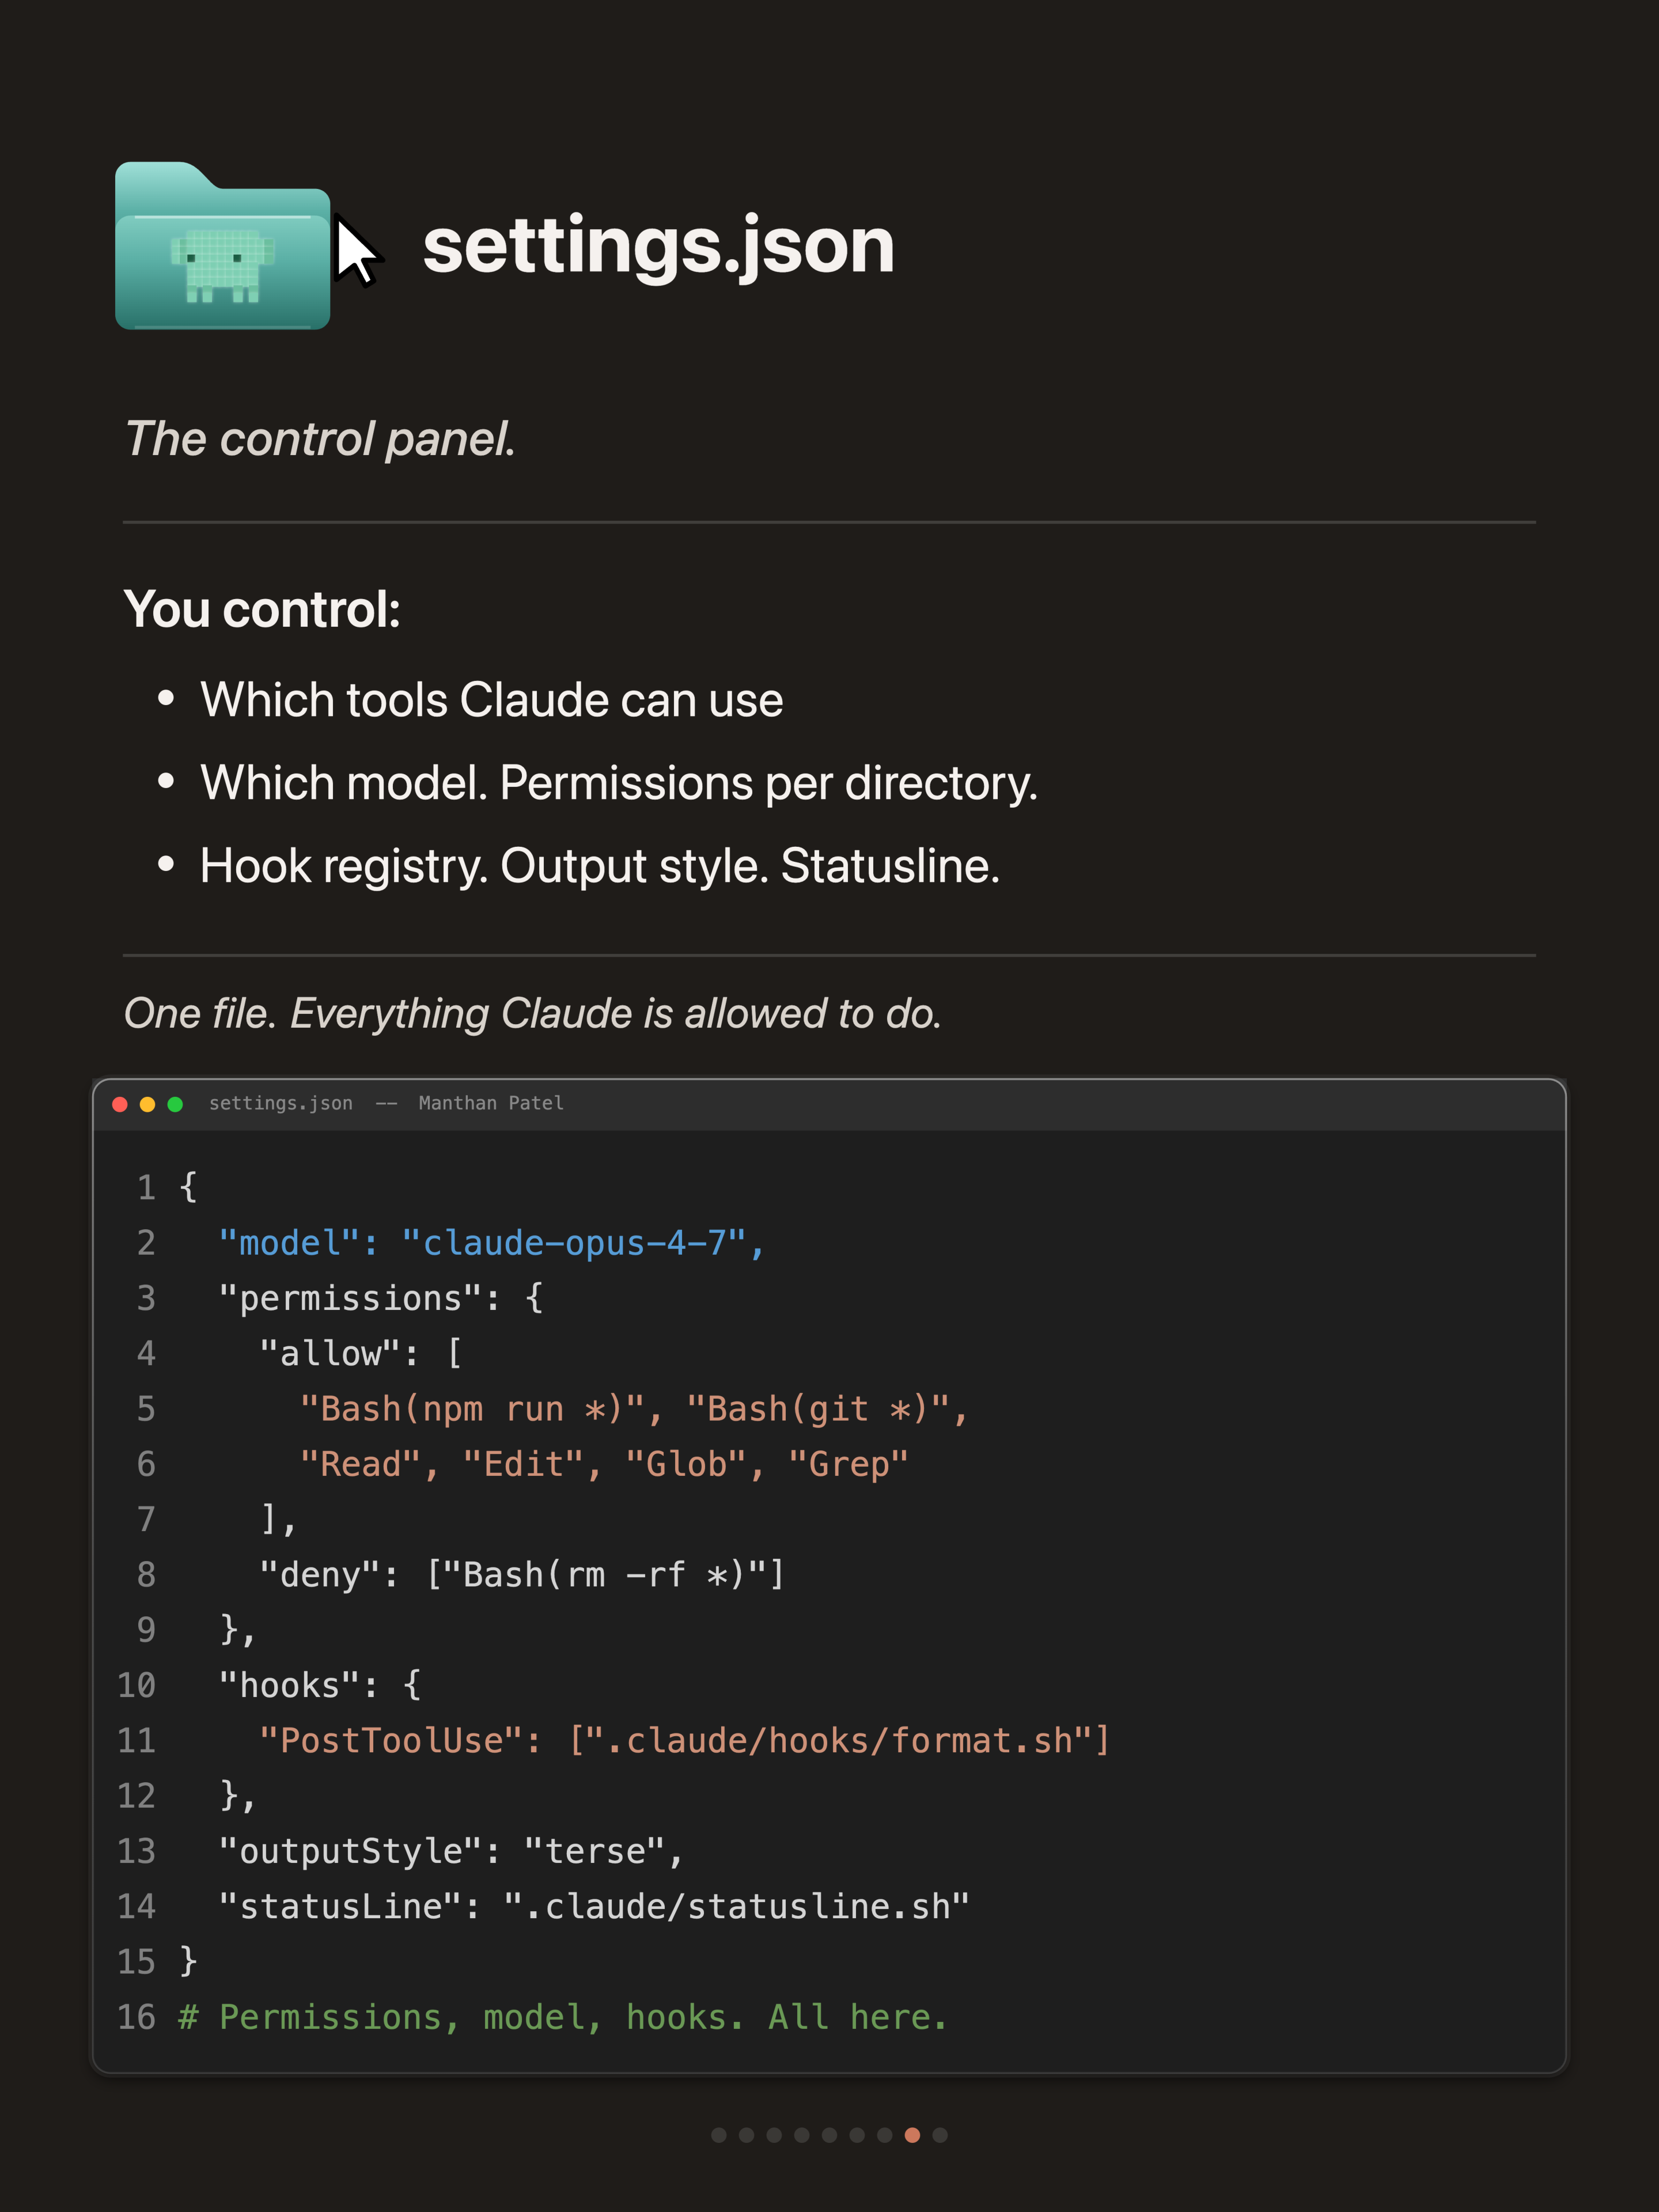Click the statusLine .claude/statusline.sh path
Image resolution: width=1659 pixels, height=2212 pixels.
pyautogui.click(x=737, y=1907)
